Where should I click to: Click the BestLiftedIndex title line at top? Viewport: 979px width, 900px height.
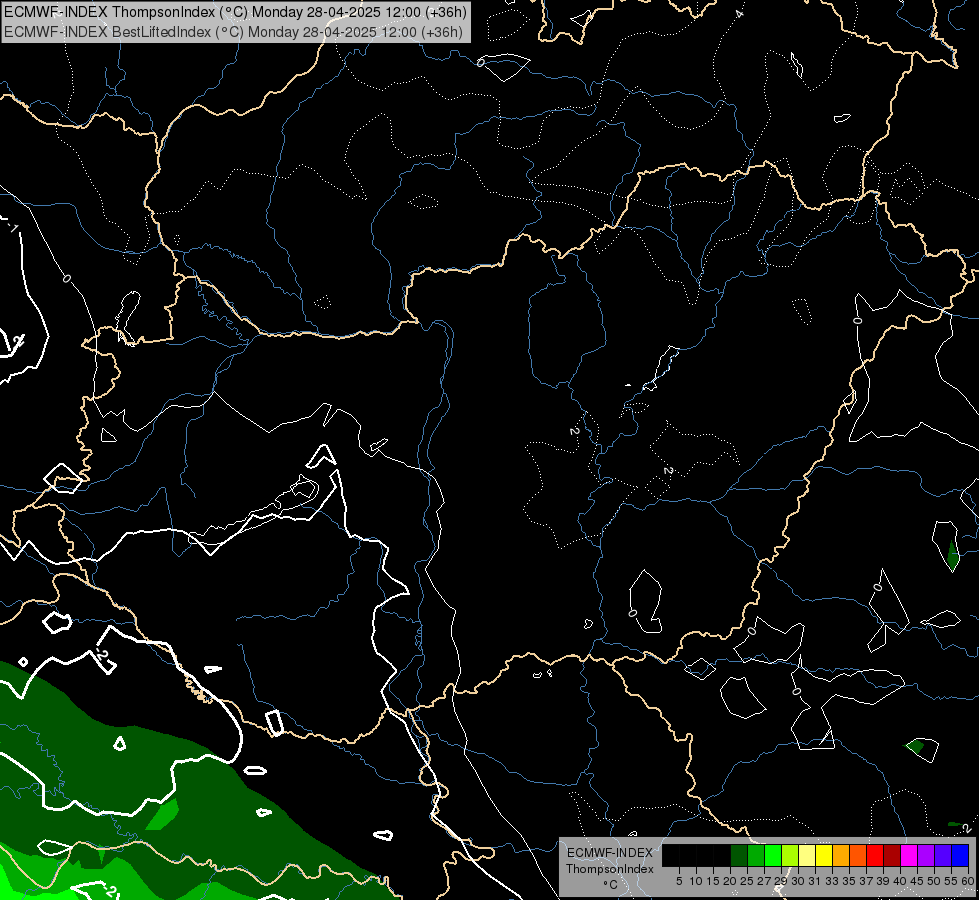[x=234, y=32]
